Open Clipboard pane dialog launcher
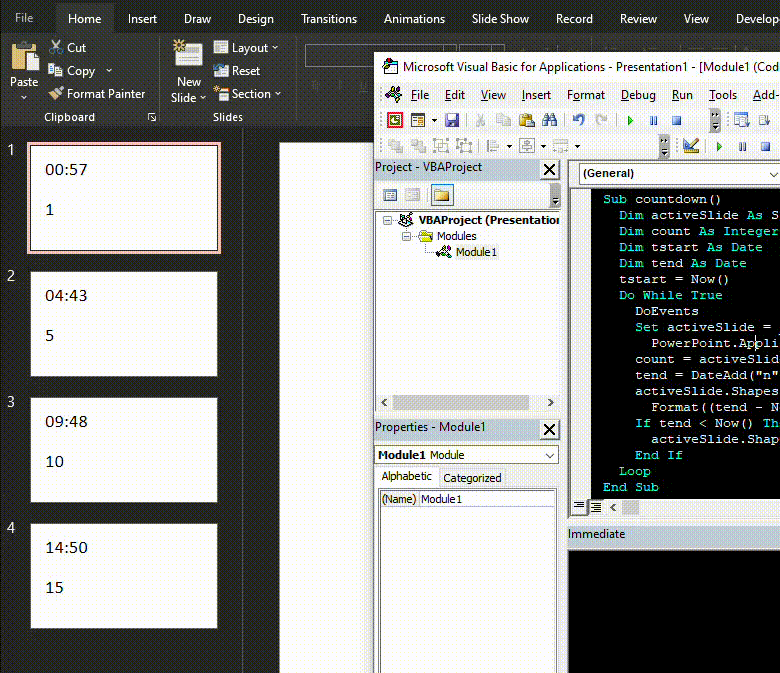The image size is (780, 673). coord(152,117)
